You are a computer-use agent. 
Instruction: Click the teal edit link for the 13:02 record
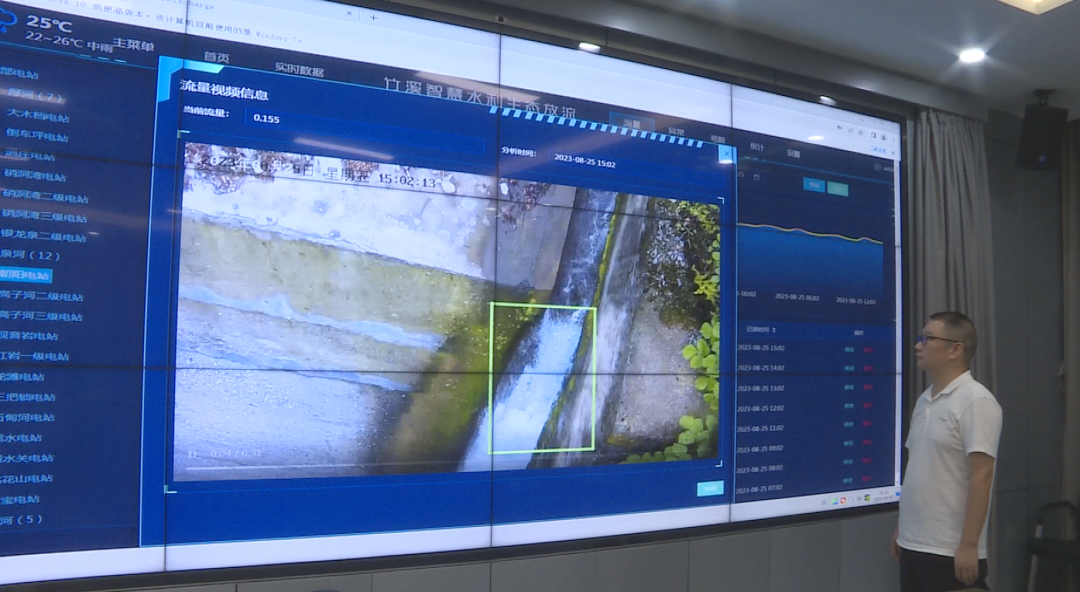tap(849, 388)
